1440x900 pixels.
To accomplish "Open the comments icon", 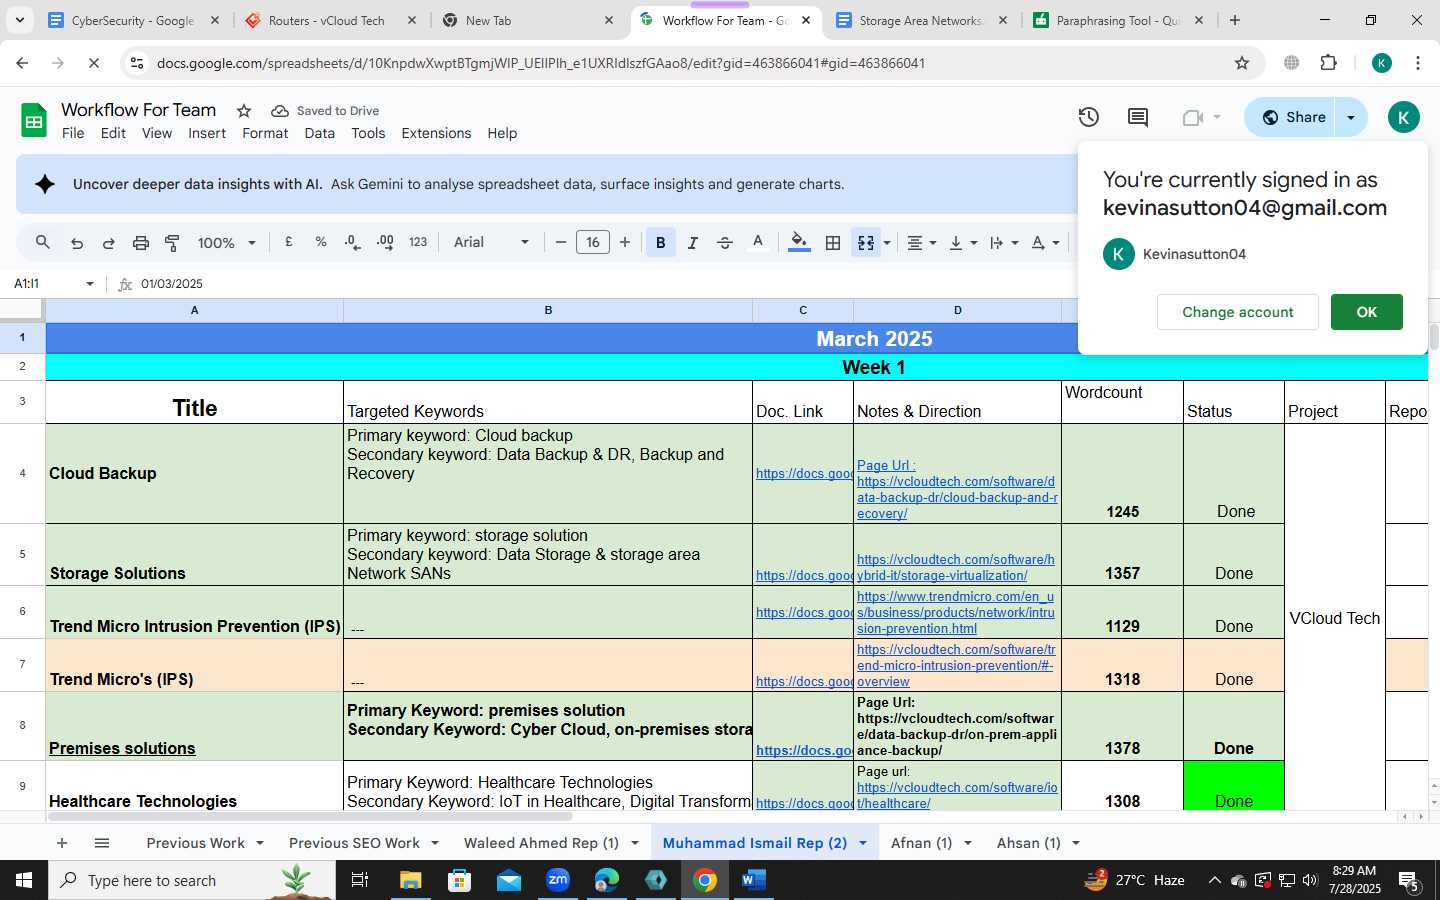I will [x=1138, y=117].
